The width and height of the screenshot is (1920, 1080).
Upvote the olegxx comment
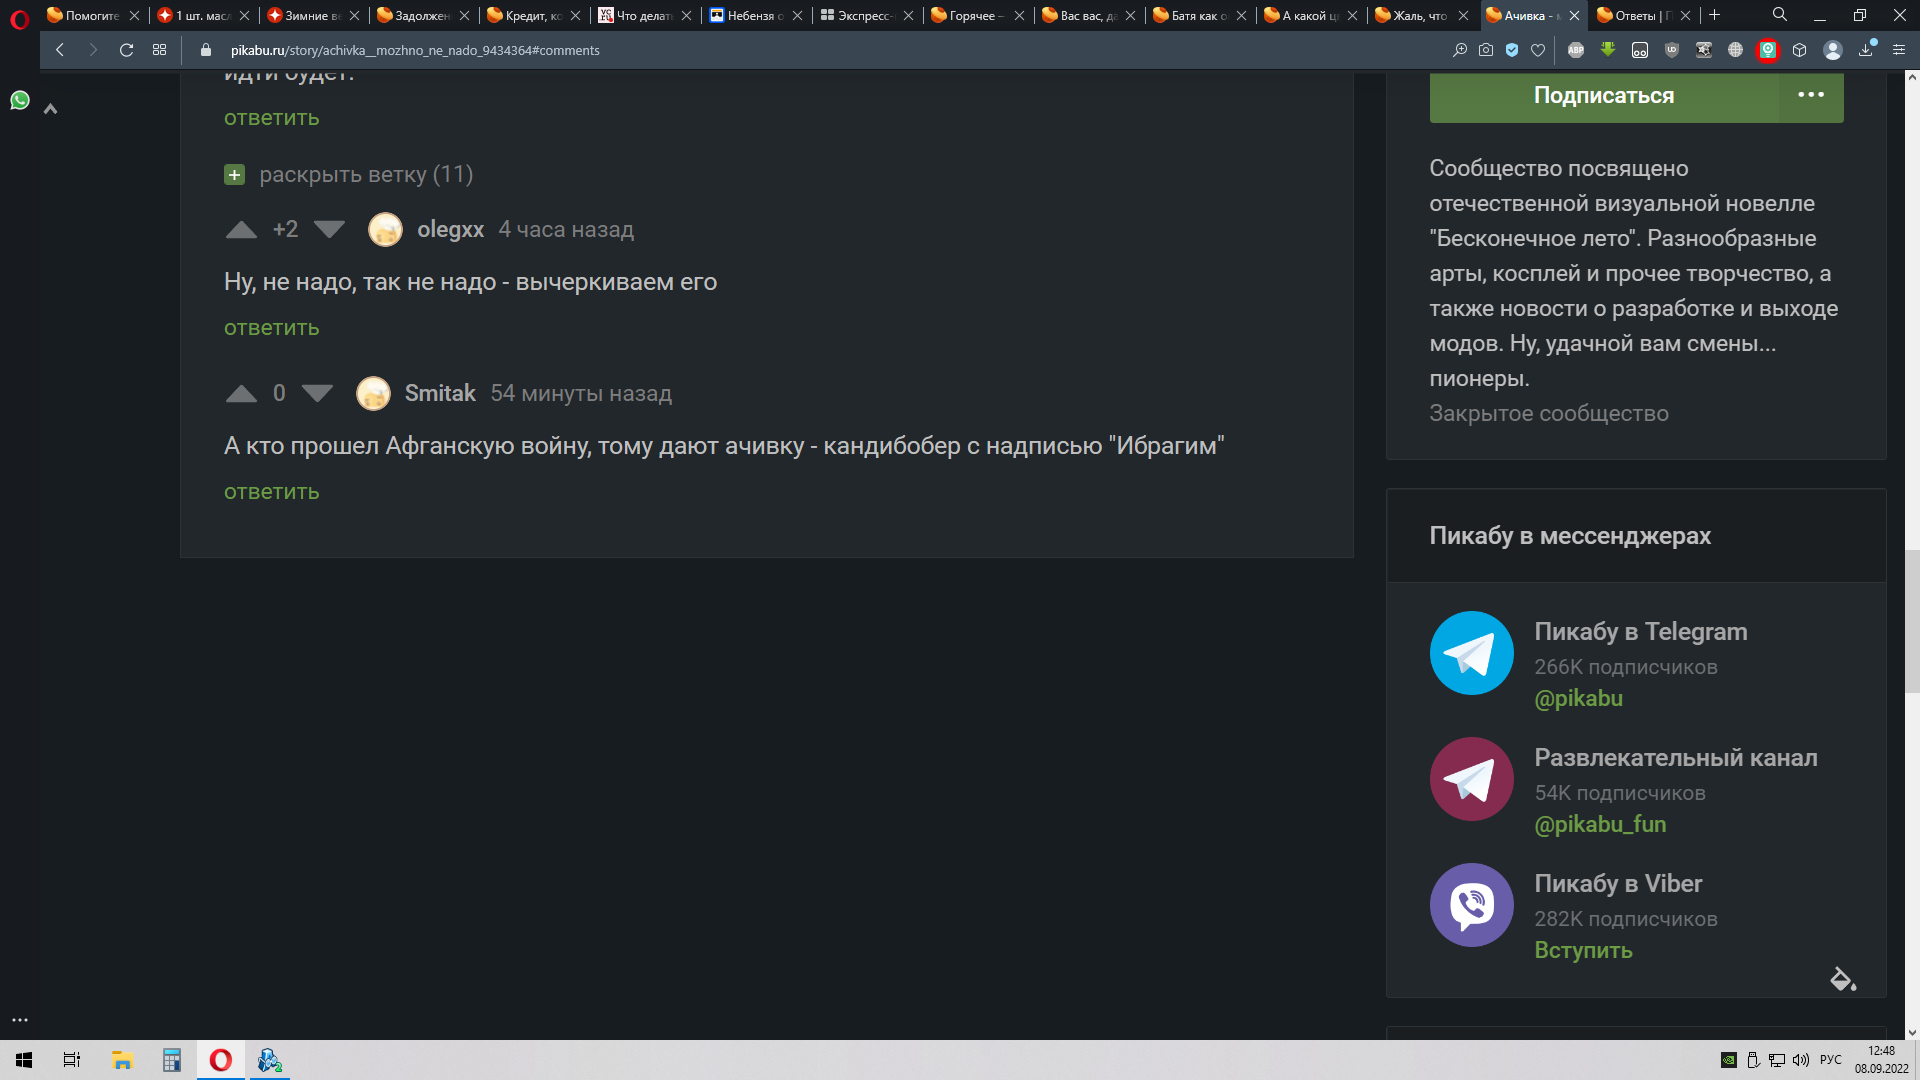click(x=241, y=230)
